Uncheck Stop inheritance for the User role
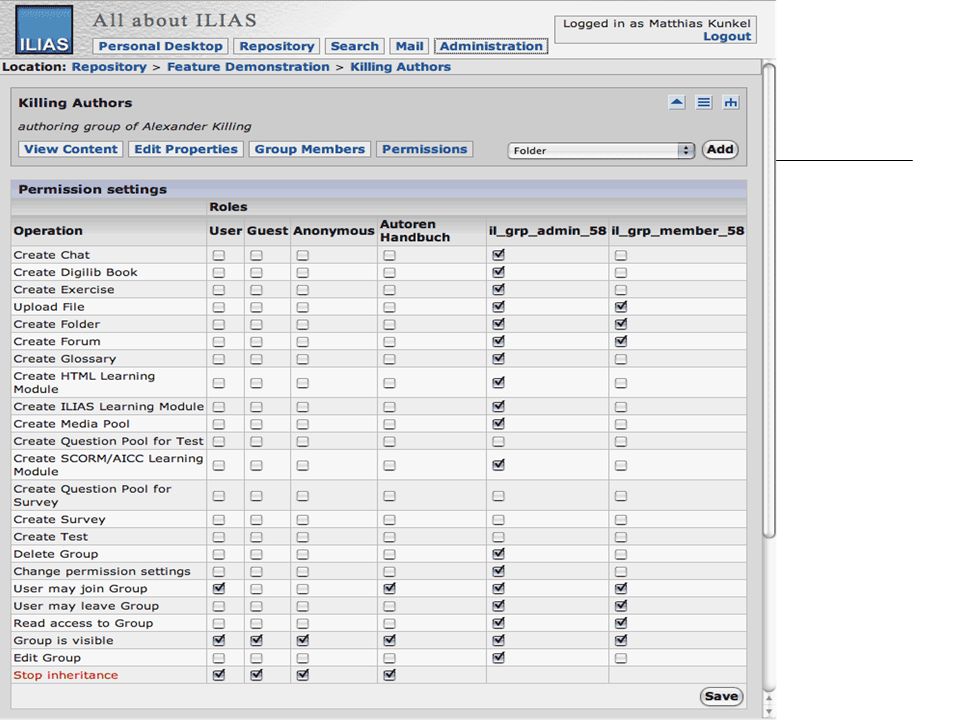Image resolution: width=960 pixels, height=720 pixels. pos(219,675)
